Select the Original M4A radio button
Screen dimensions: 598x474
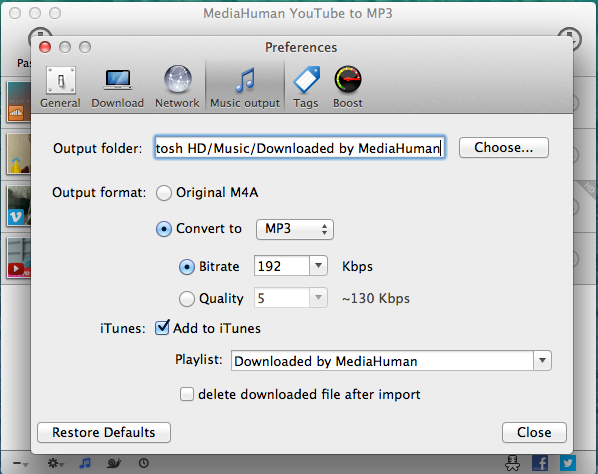coord(164,193)
